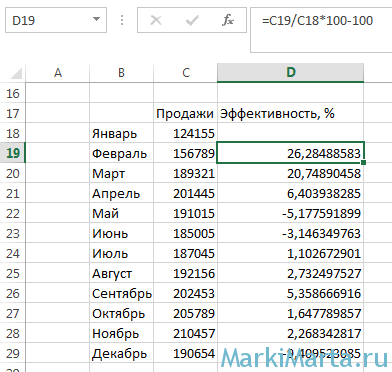Select the 'Июнь' cell
The height and width of the screenshot is (372, 392).
click(121, 233)
